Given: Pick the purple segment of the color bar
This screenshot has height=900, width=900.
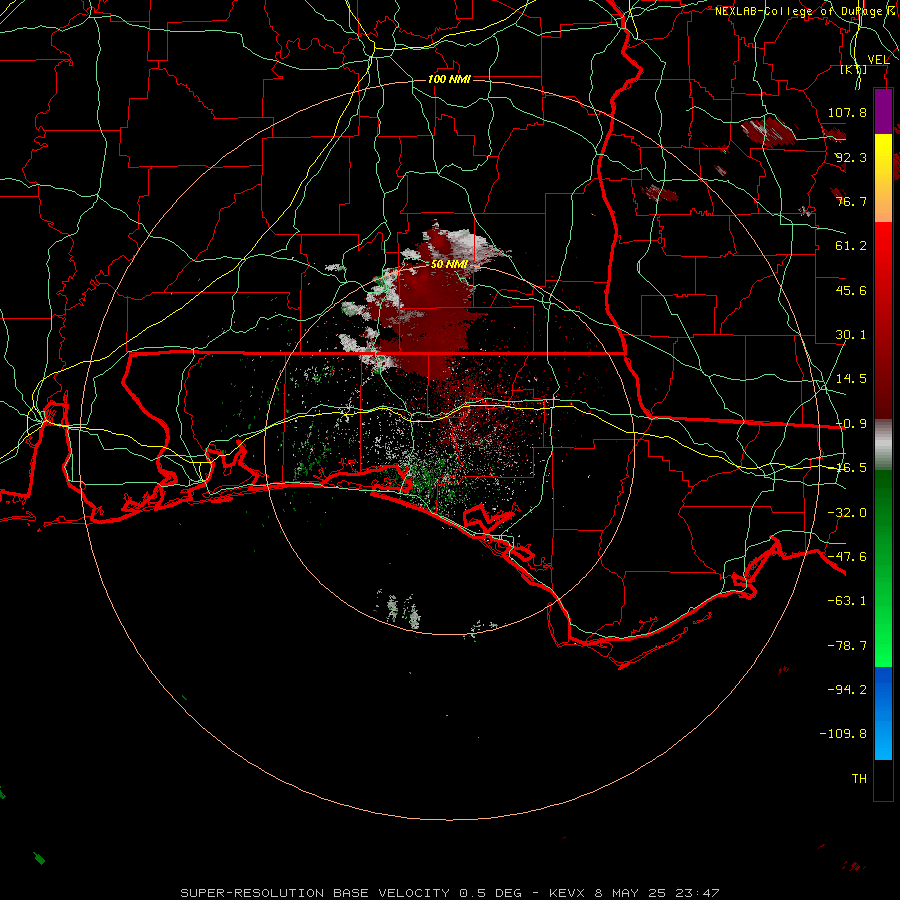Looking at the screenshot, I should (883, 111).
